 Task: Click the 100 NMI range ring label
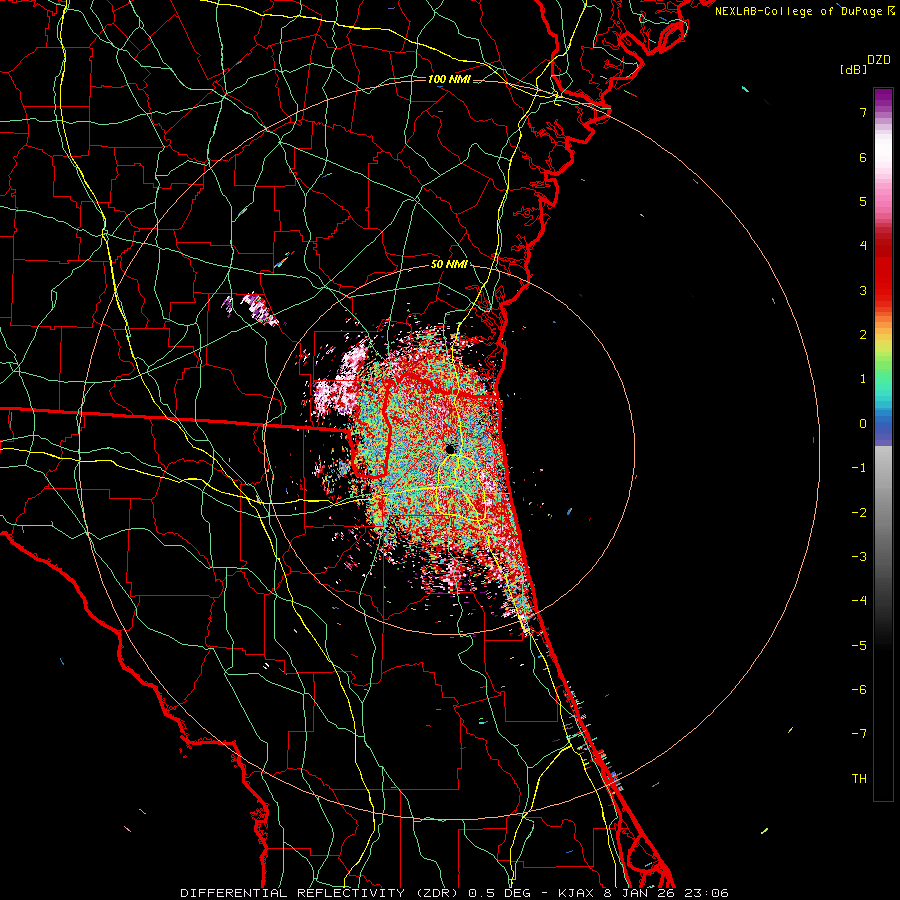[449, 79]
